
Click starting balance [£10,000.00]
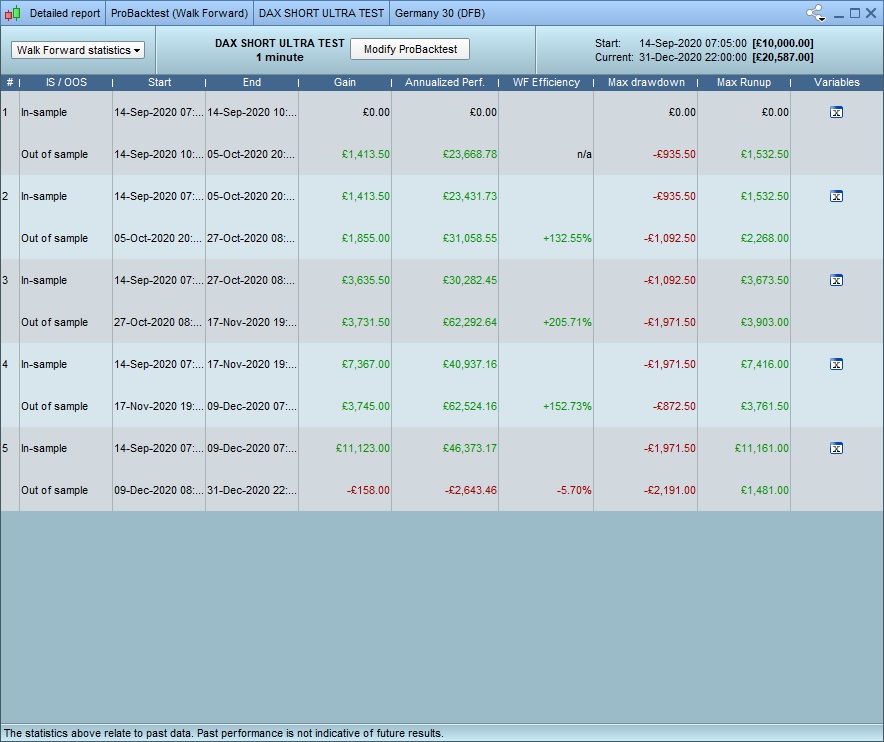pos(783,43)
